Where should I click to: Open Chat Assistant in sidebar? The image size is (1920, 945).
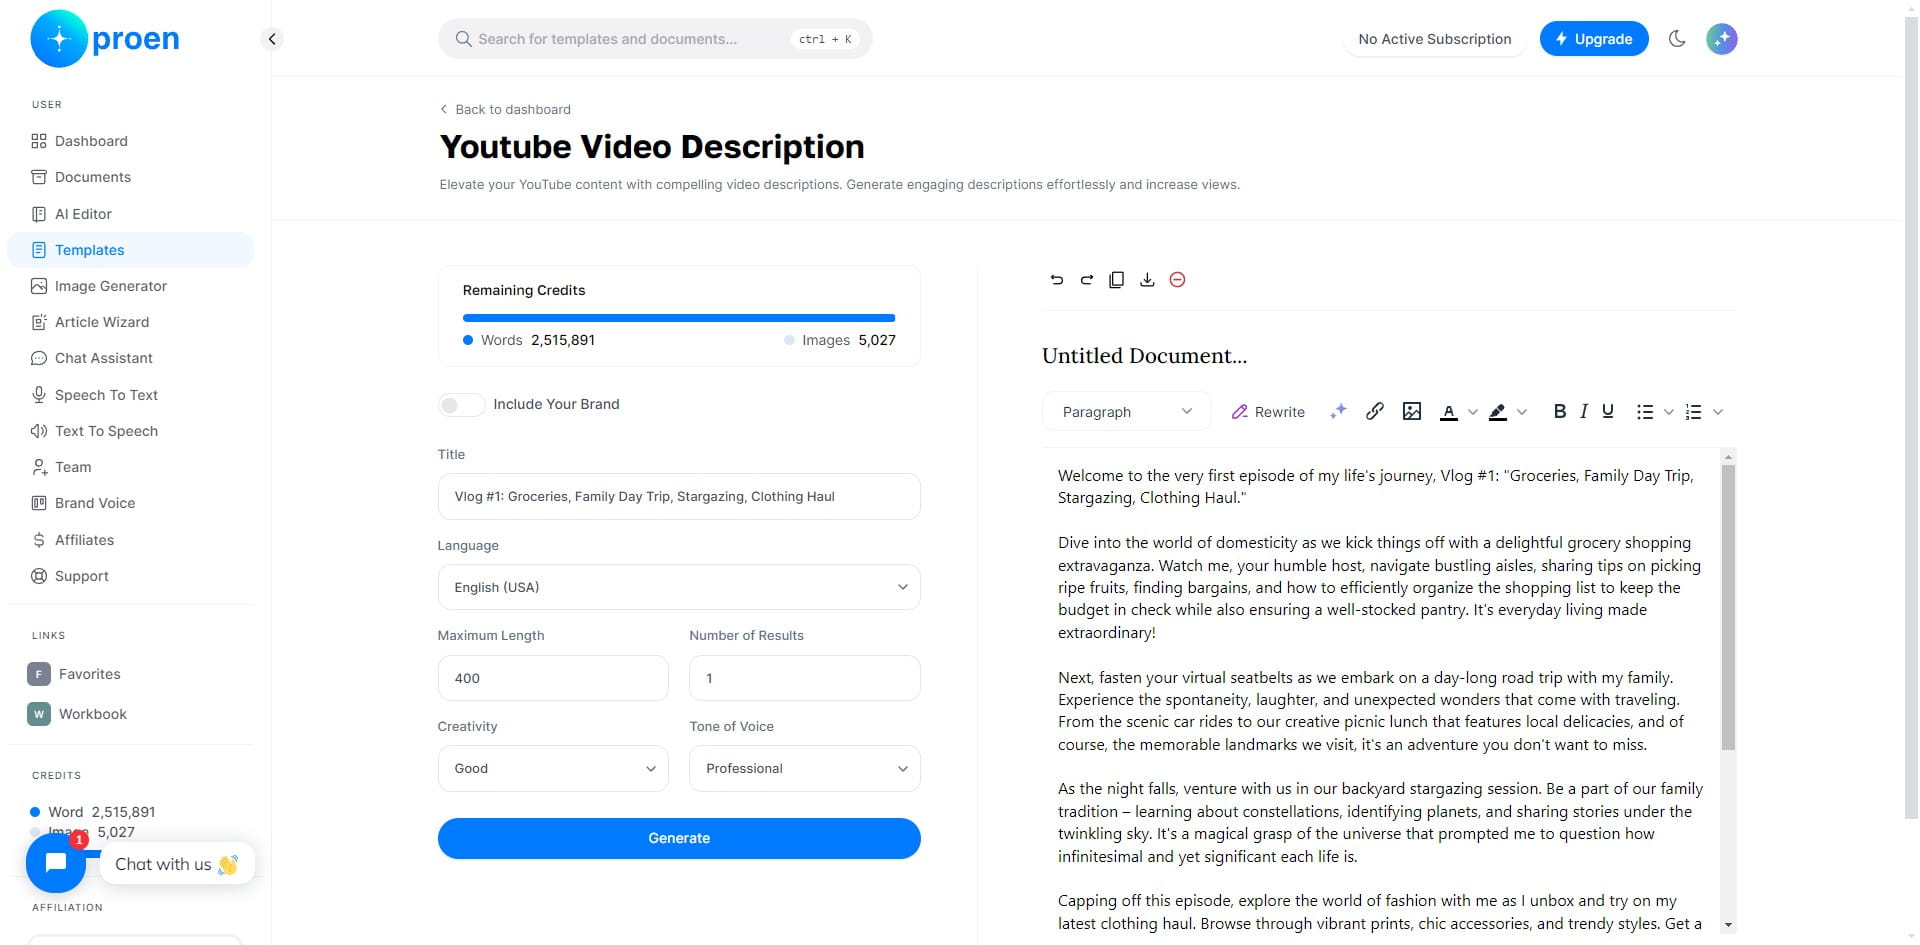[x=130, y=358]
